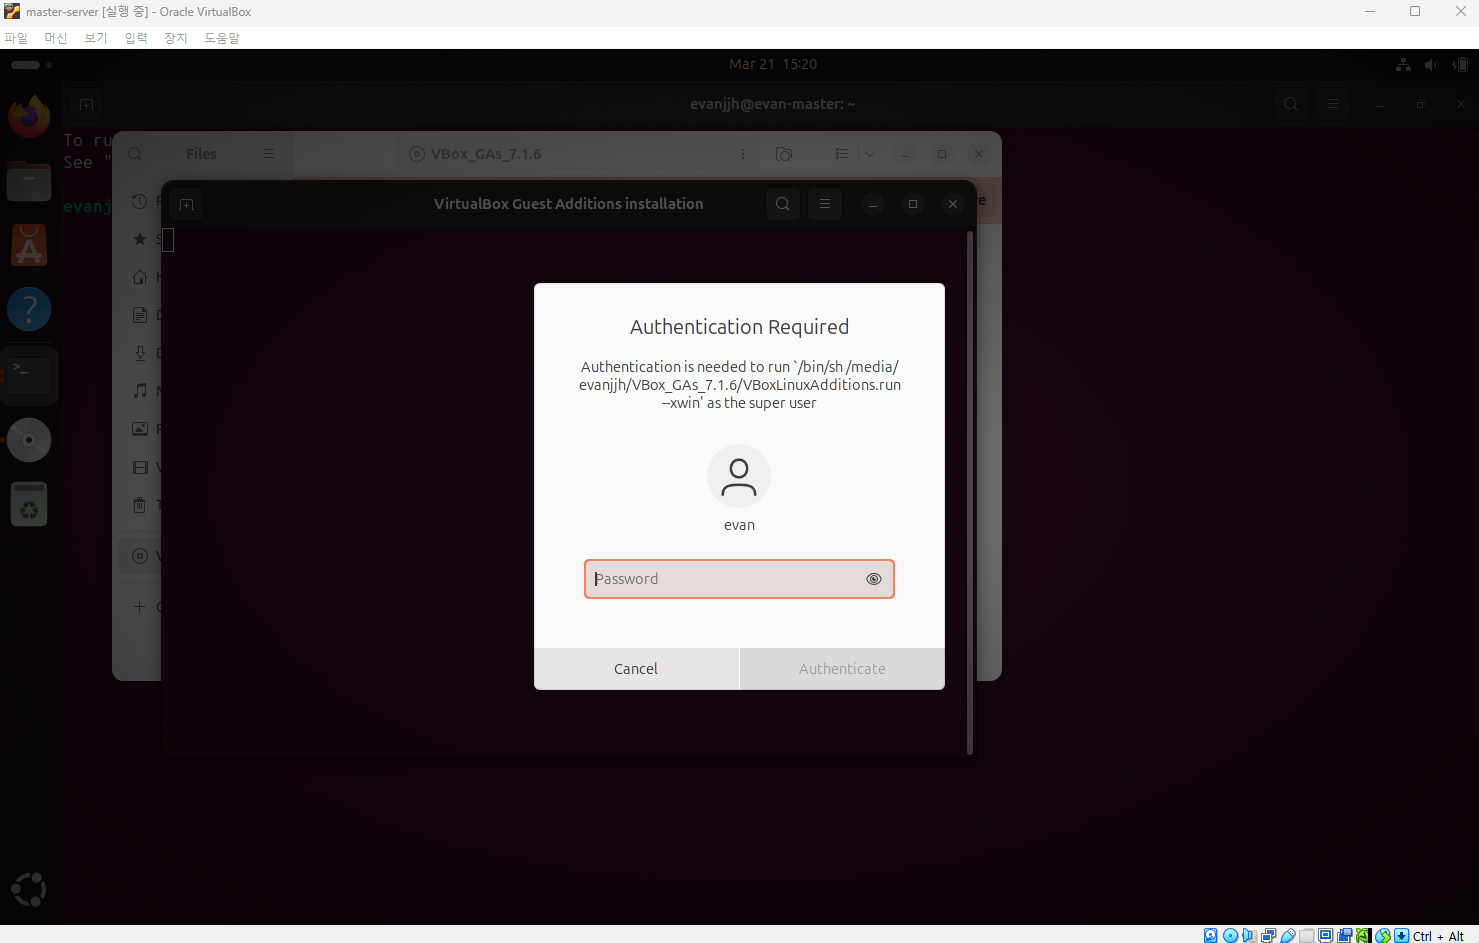Click VirtualBox recording status icon
This screenshot has height=943, width=1479.
point(1344,936)
